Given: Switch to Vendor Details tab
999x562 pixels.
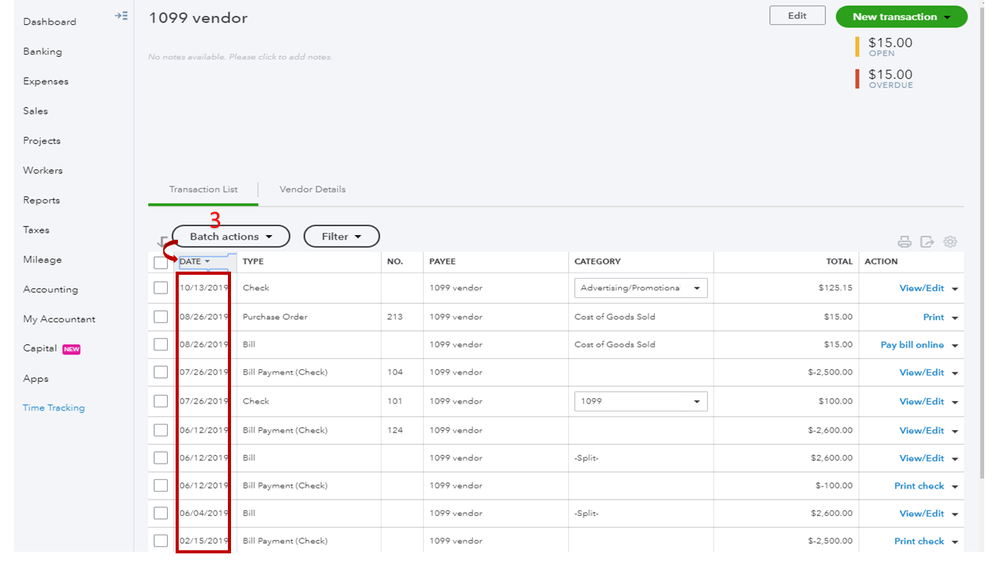Looking at the screenshot, I should [x=312, y=189].
